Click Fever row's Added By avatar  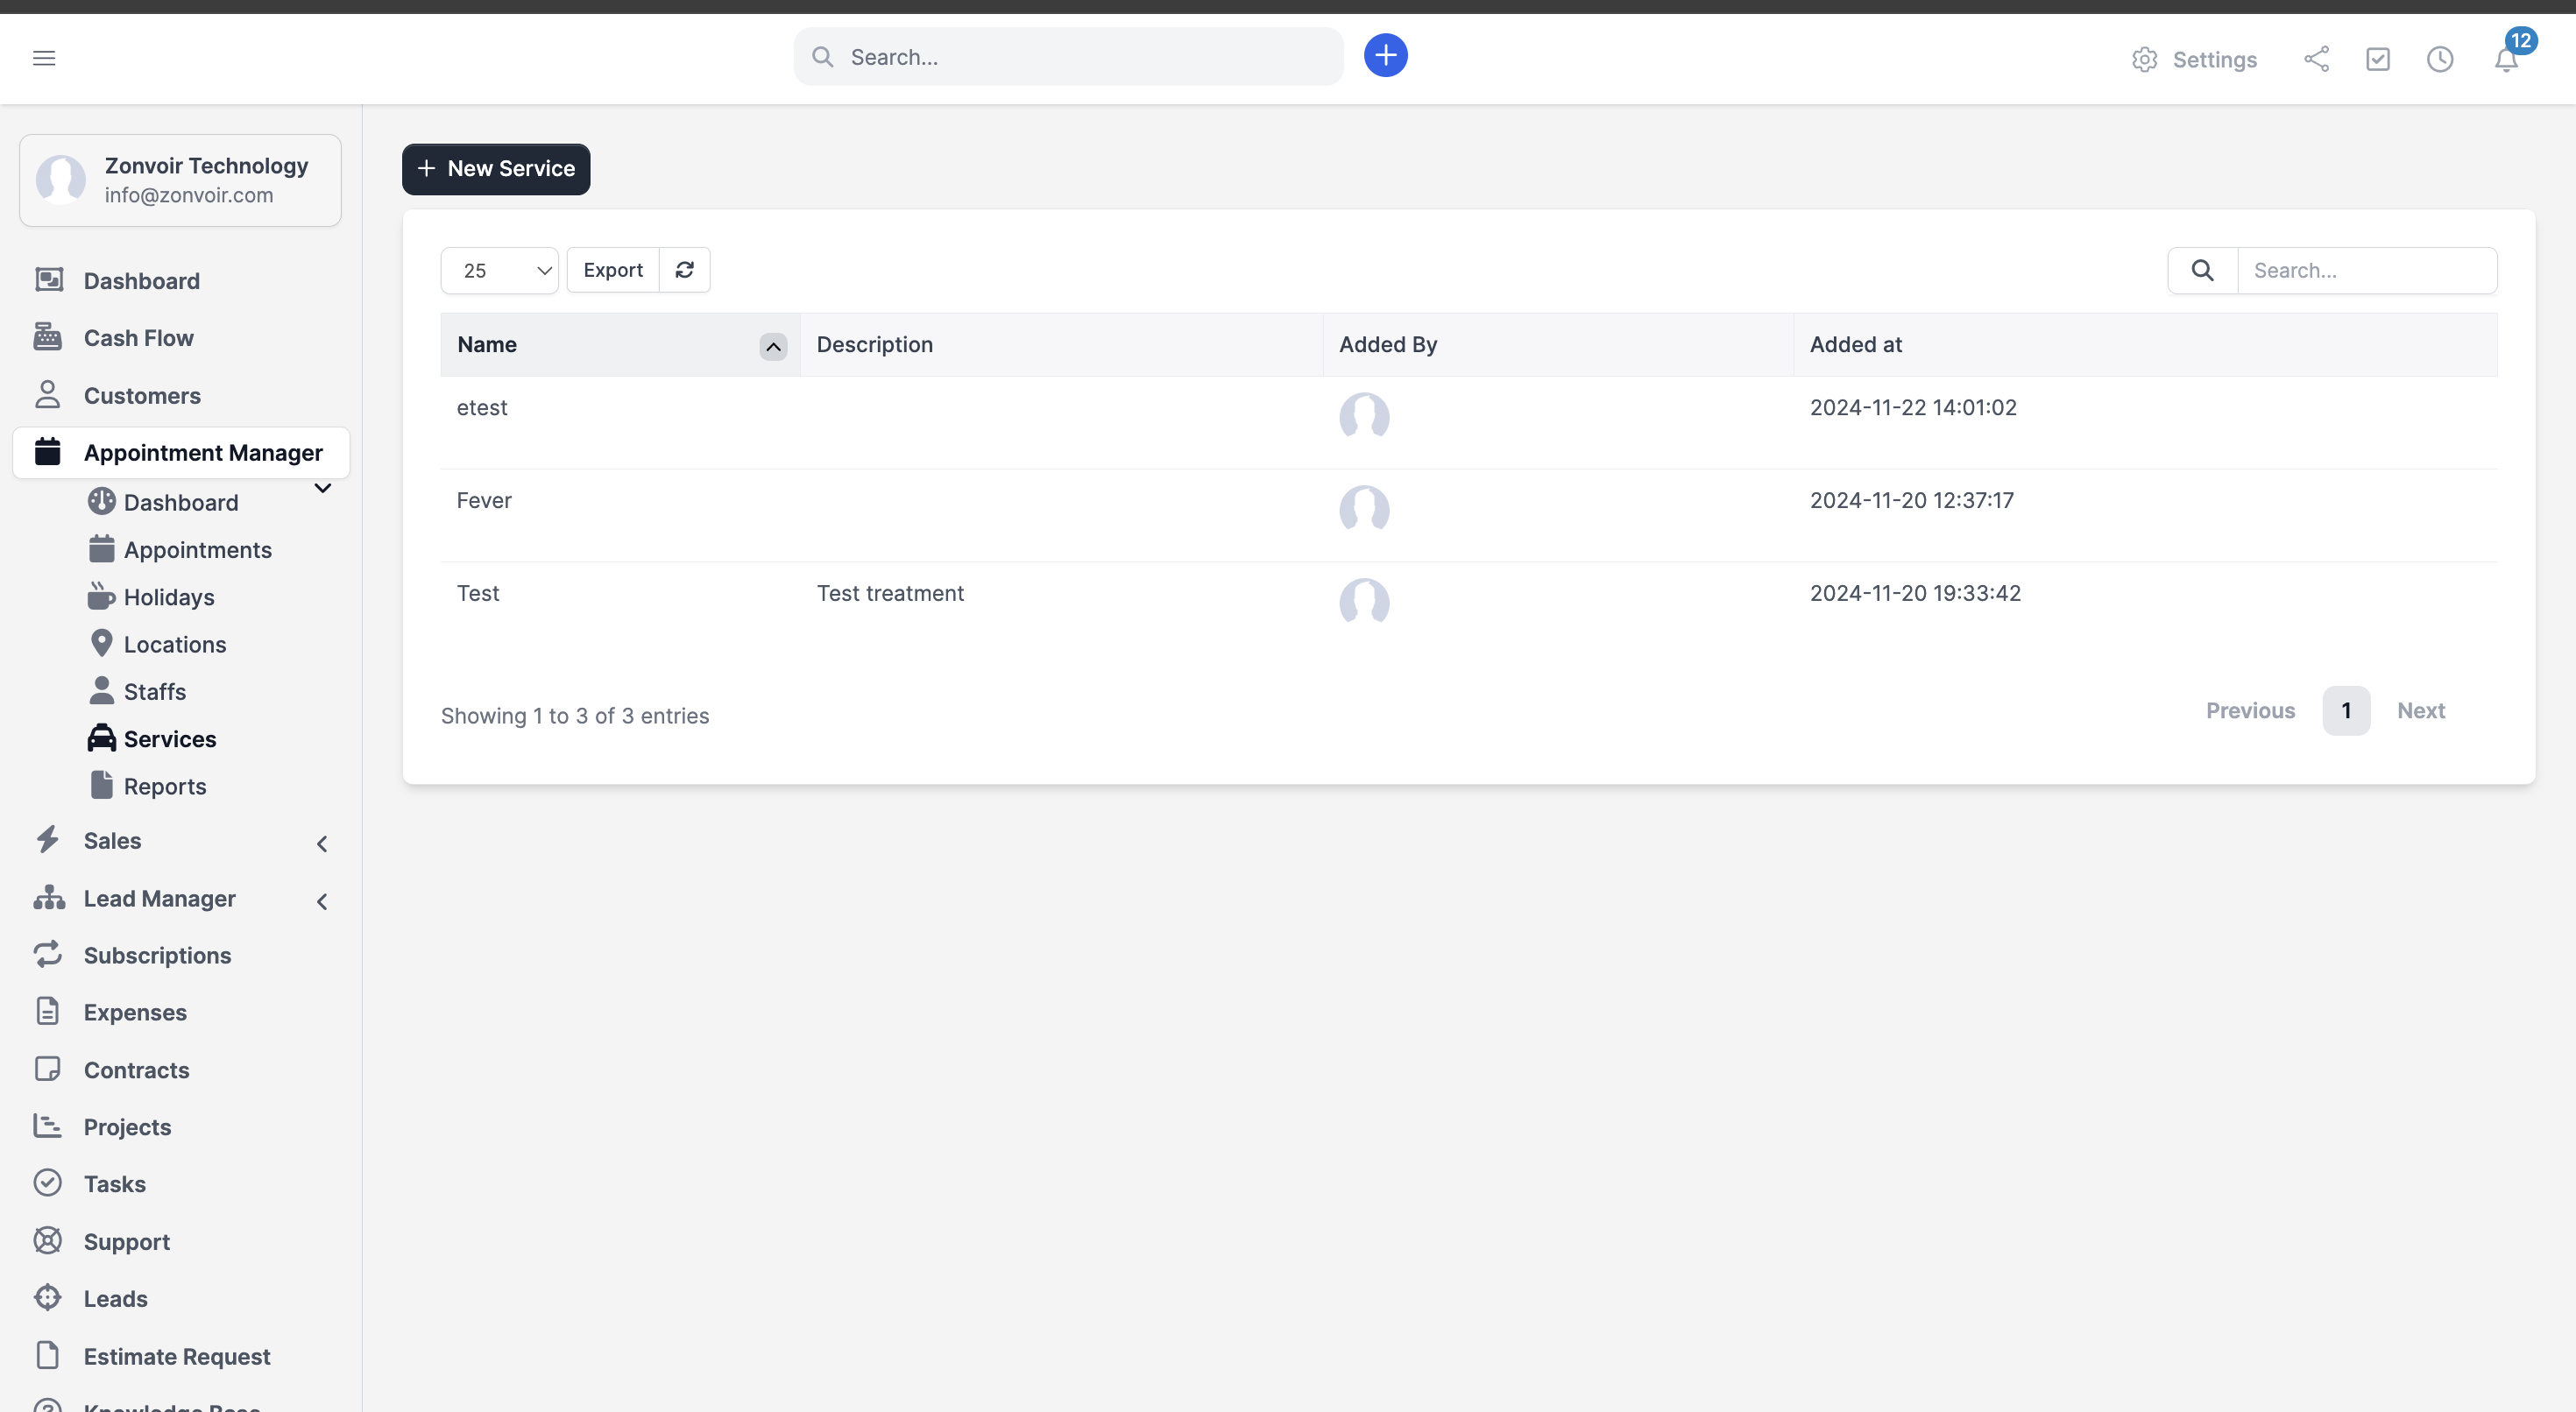coord(1364,508)
